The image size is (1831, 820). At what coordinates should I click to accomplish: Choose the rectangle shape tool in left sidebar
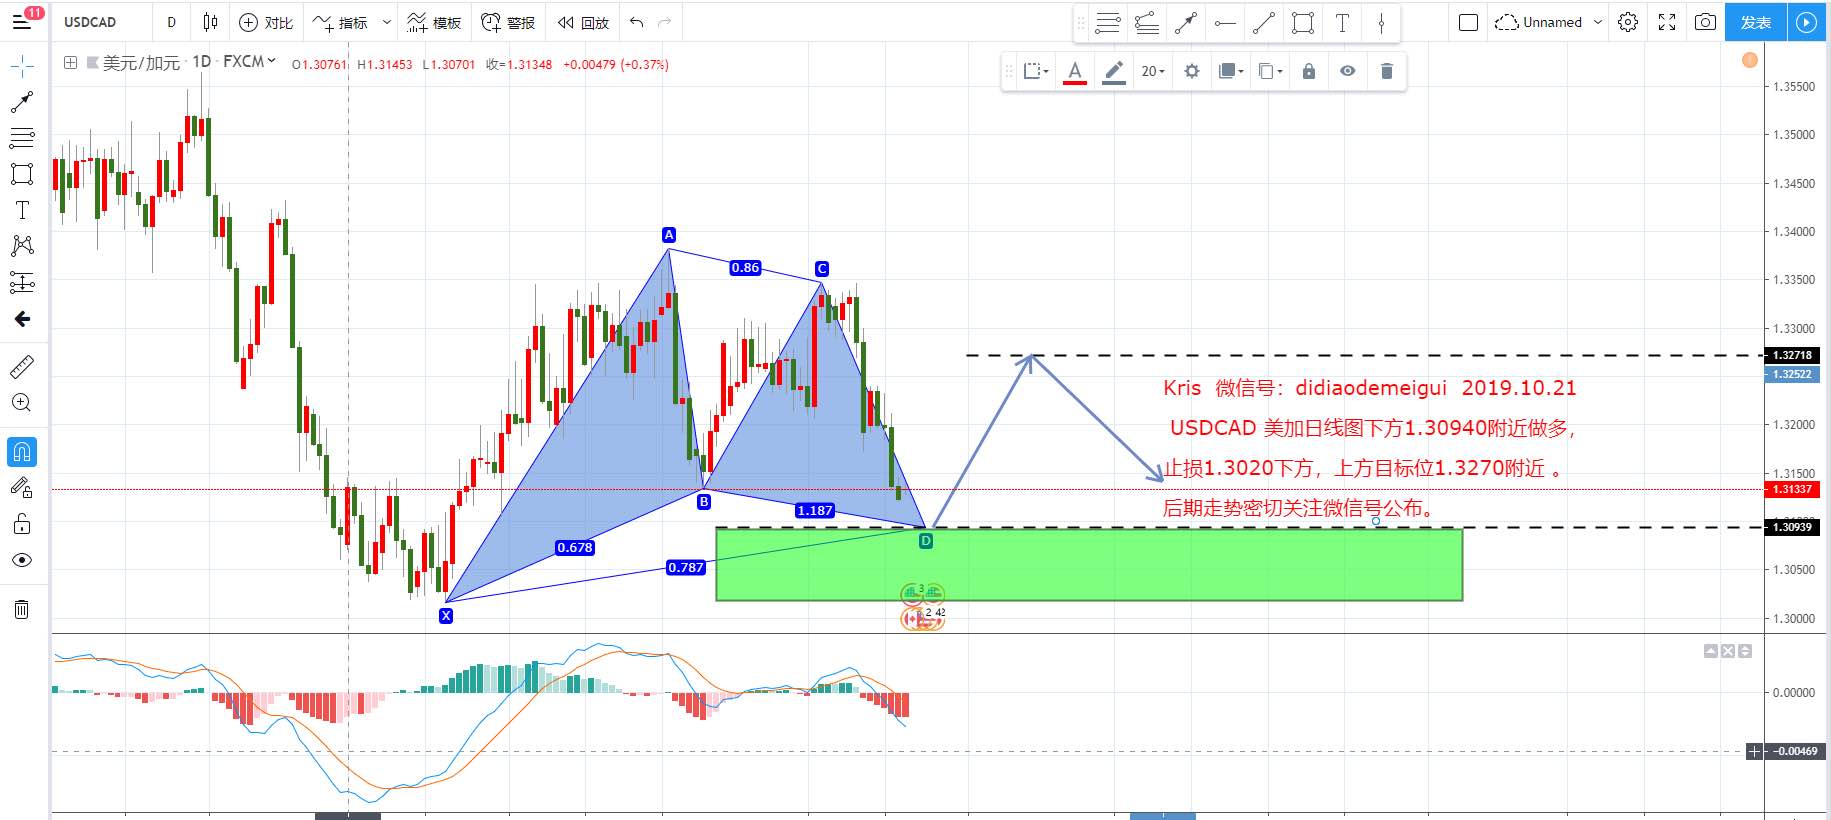click(x=22, y=173)
